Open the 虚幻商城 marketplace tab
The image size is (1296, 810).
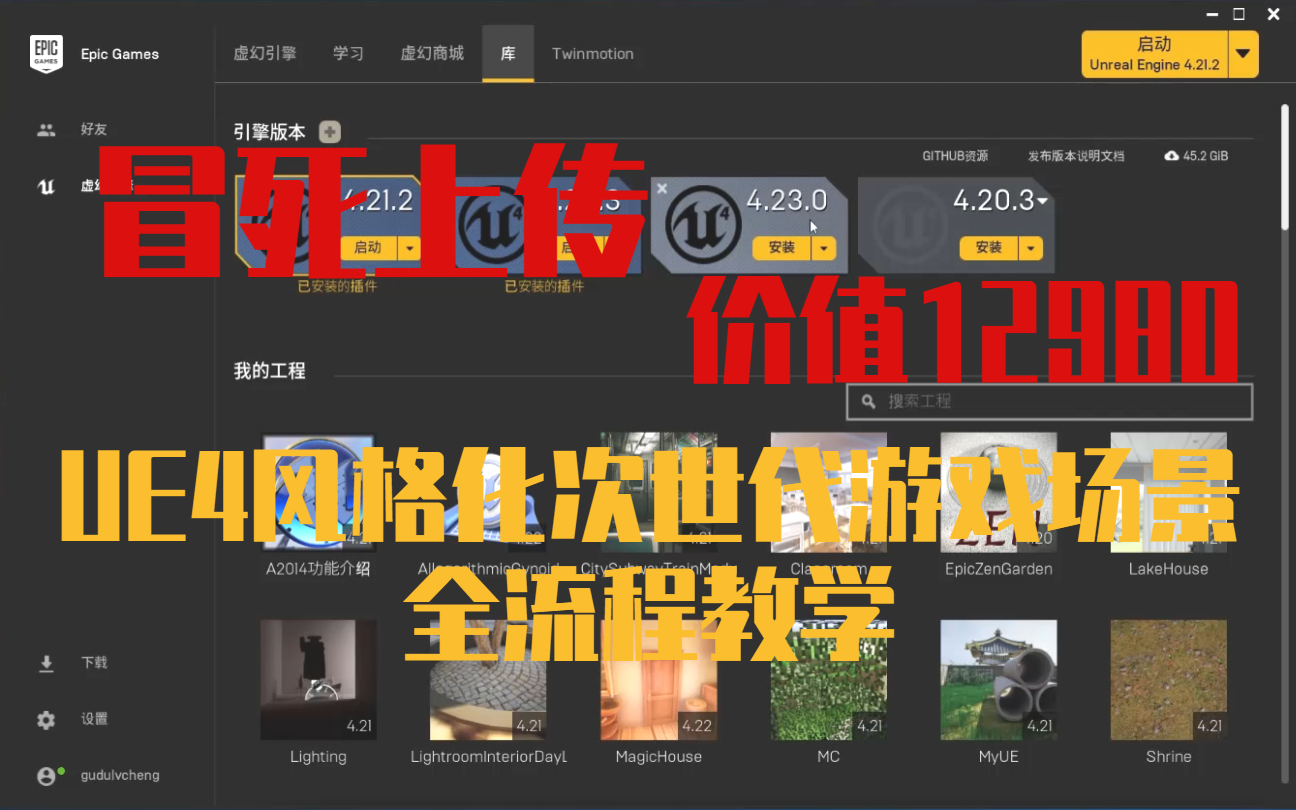432,53
